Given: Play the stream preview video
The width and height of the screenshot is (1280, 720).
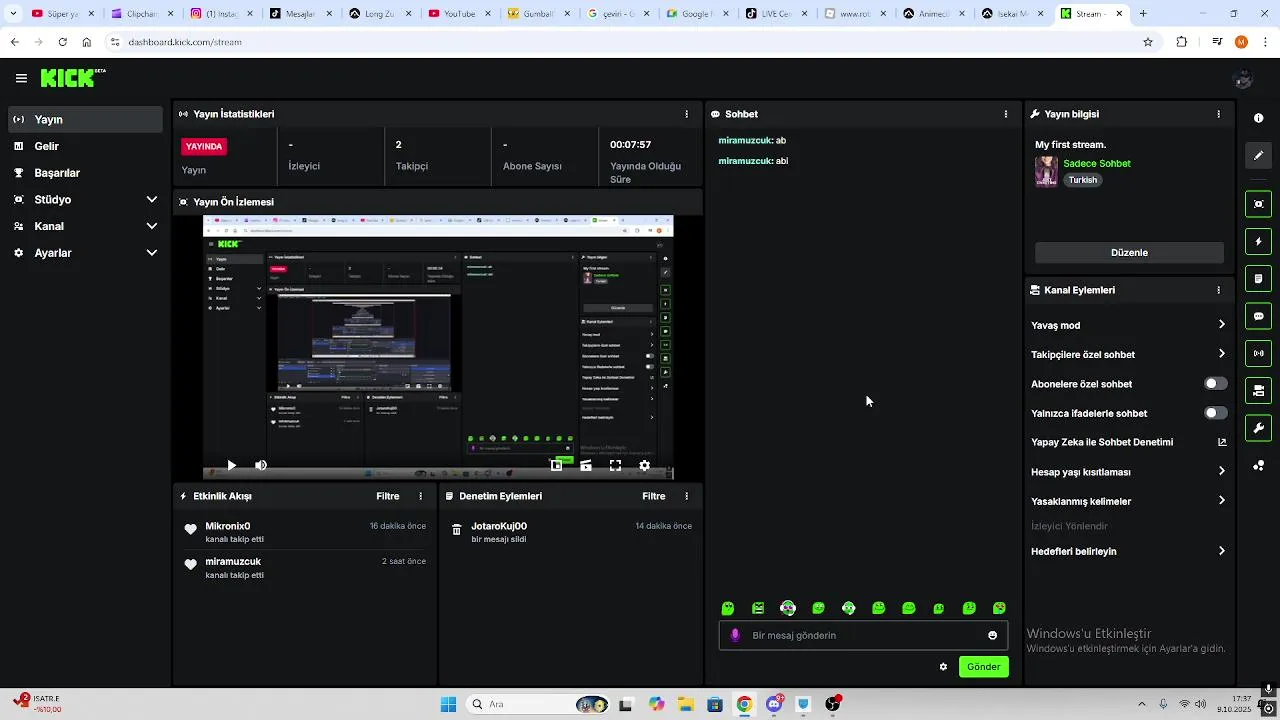Looking at the screenshot, I should [x=231, y=465].
